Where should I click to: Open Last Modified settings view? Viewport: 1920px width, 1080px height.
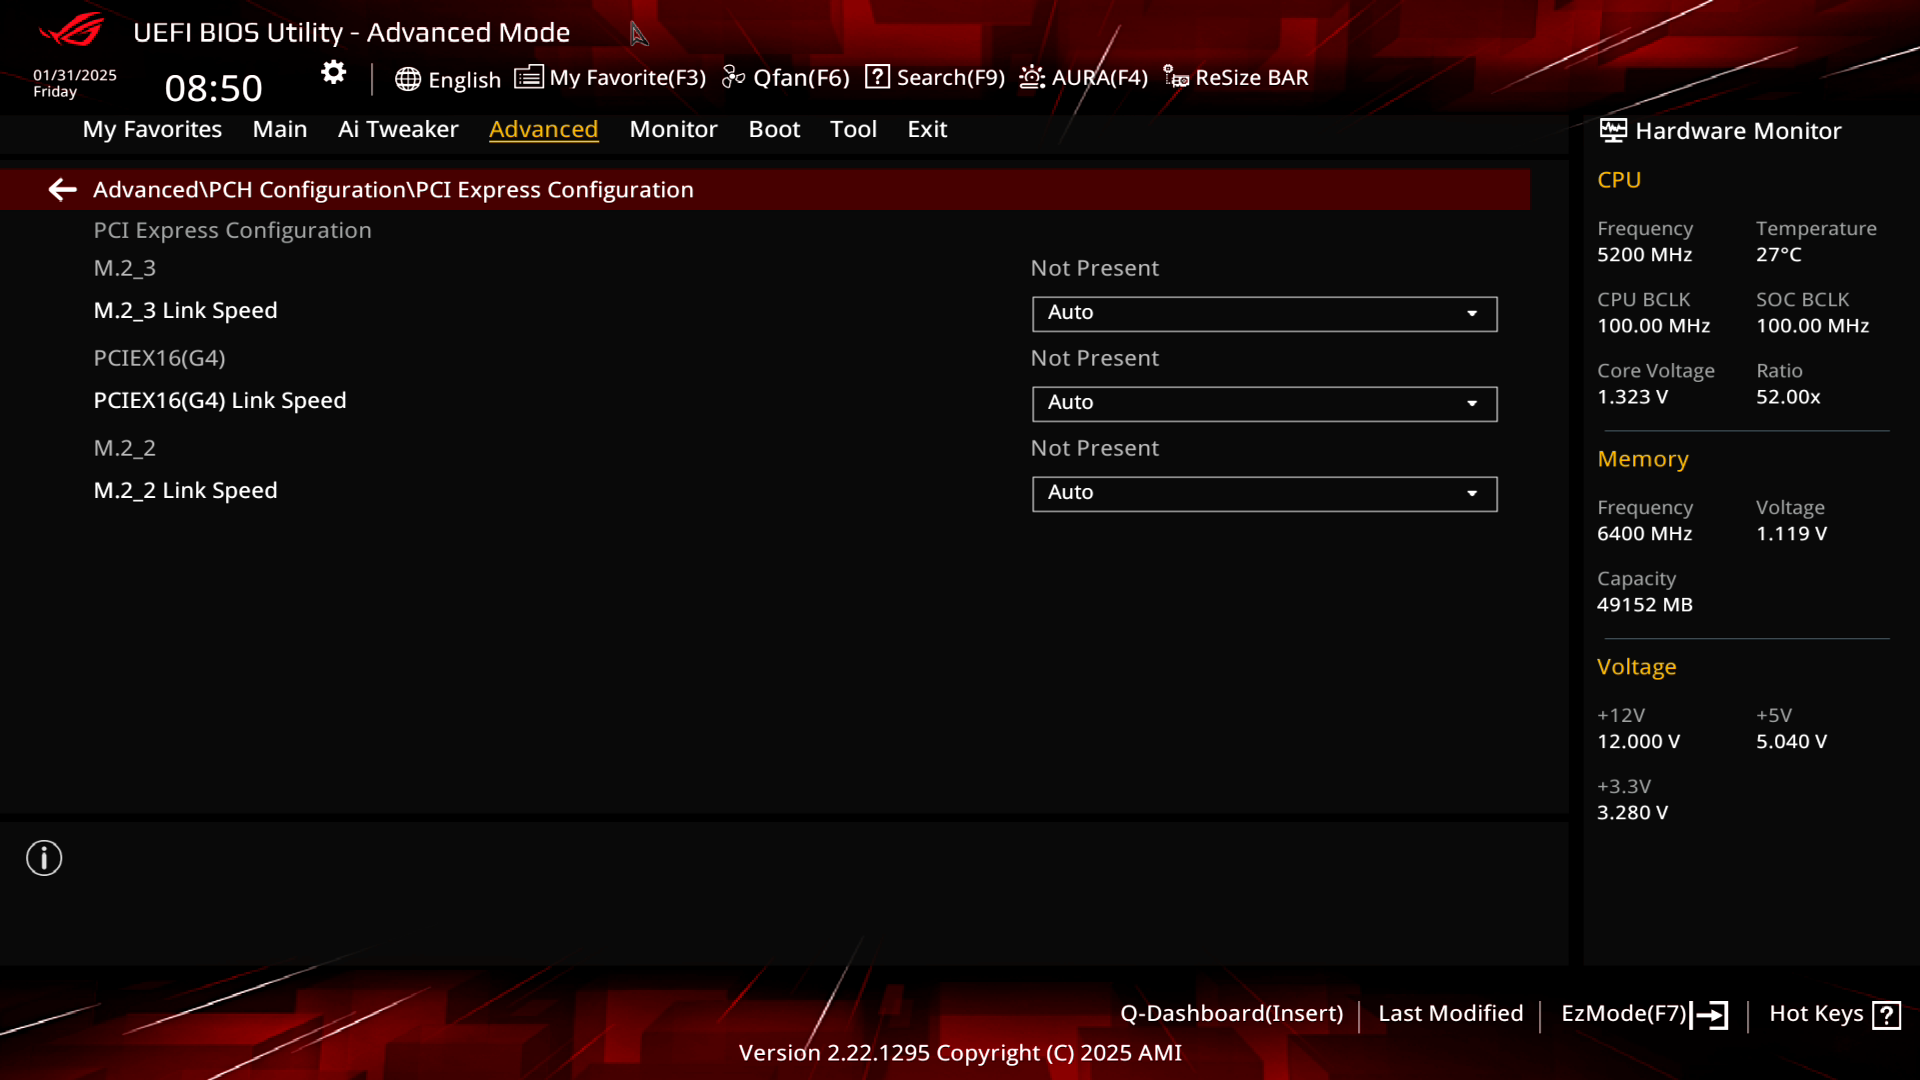[1451, 1013]
